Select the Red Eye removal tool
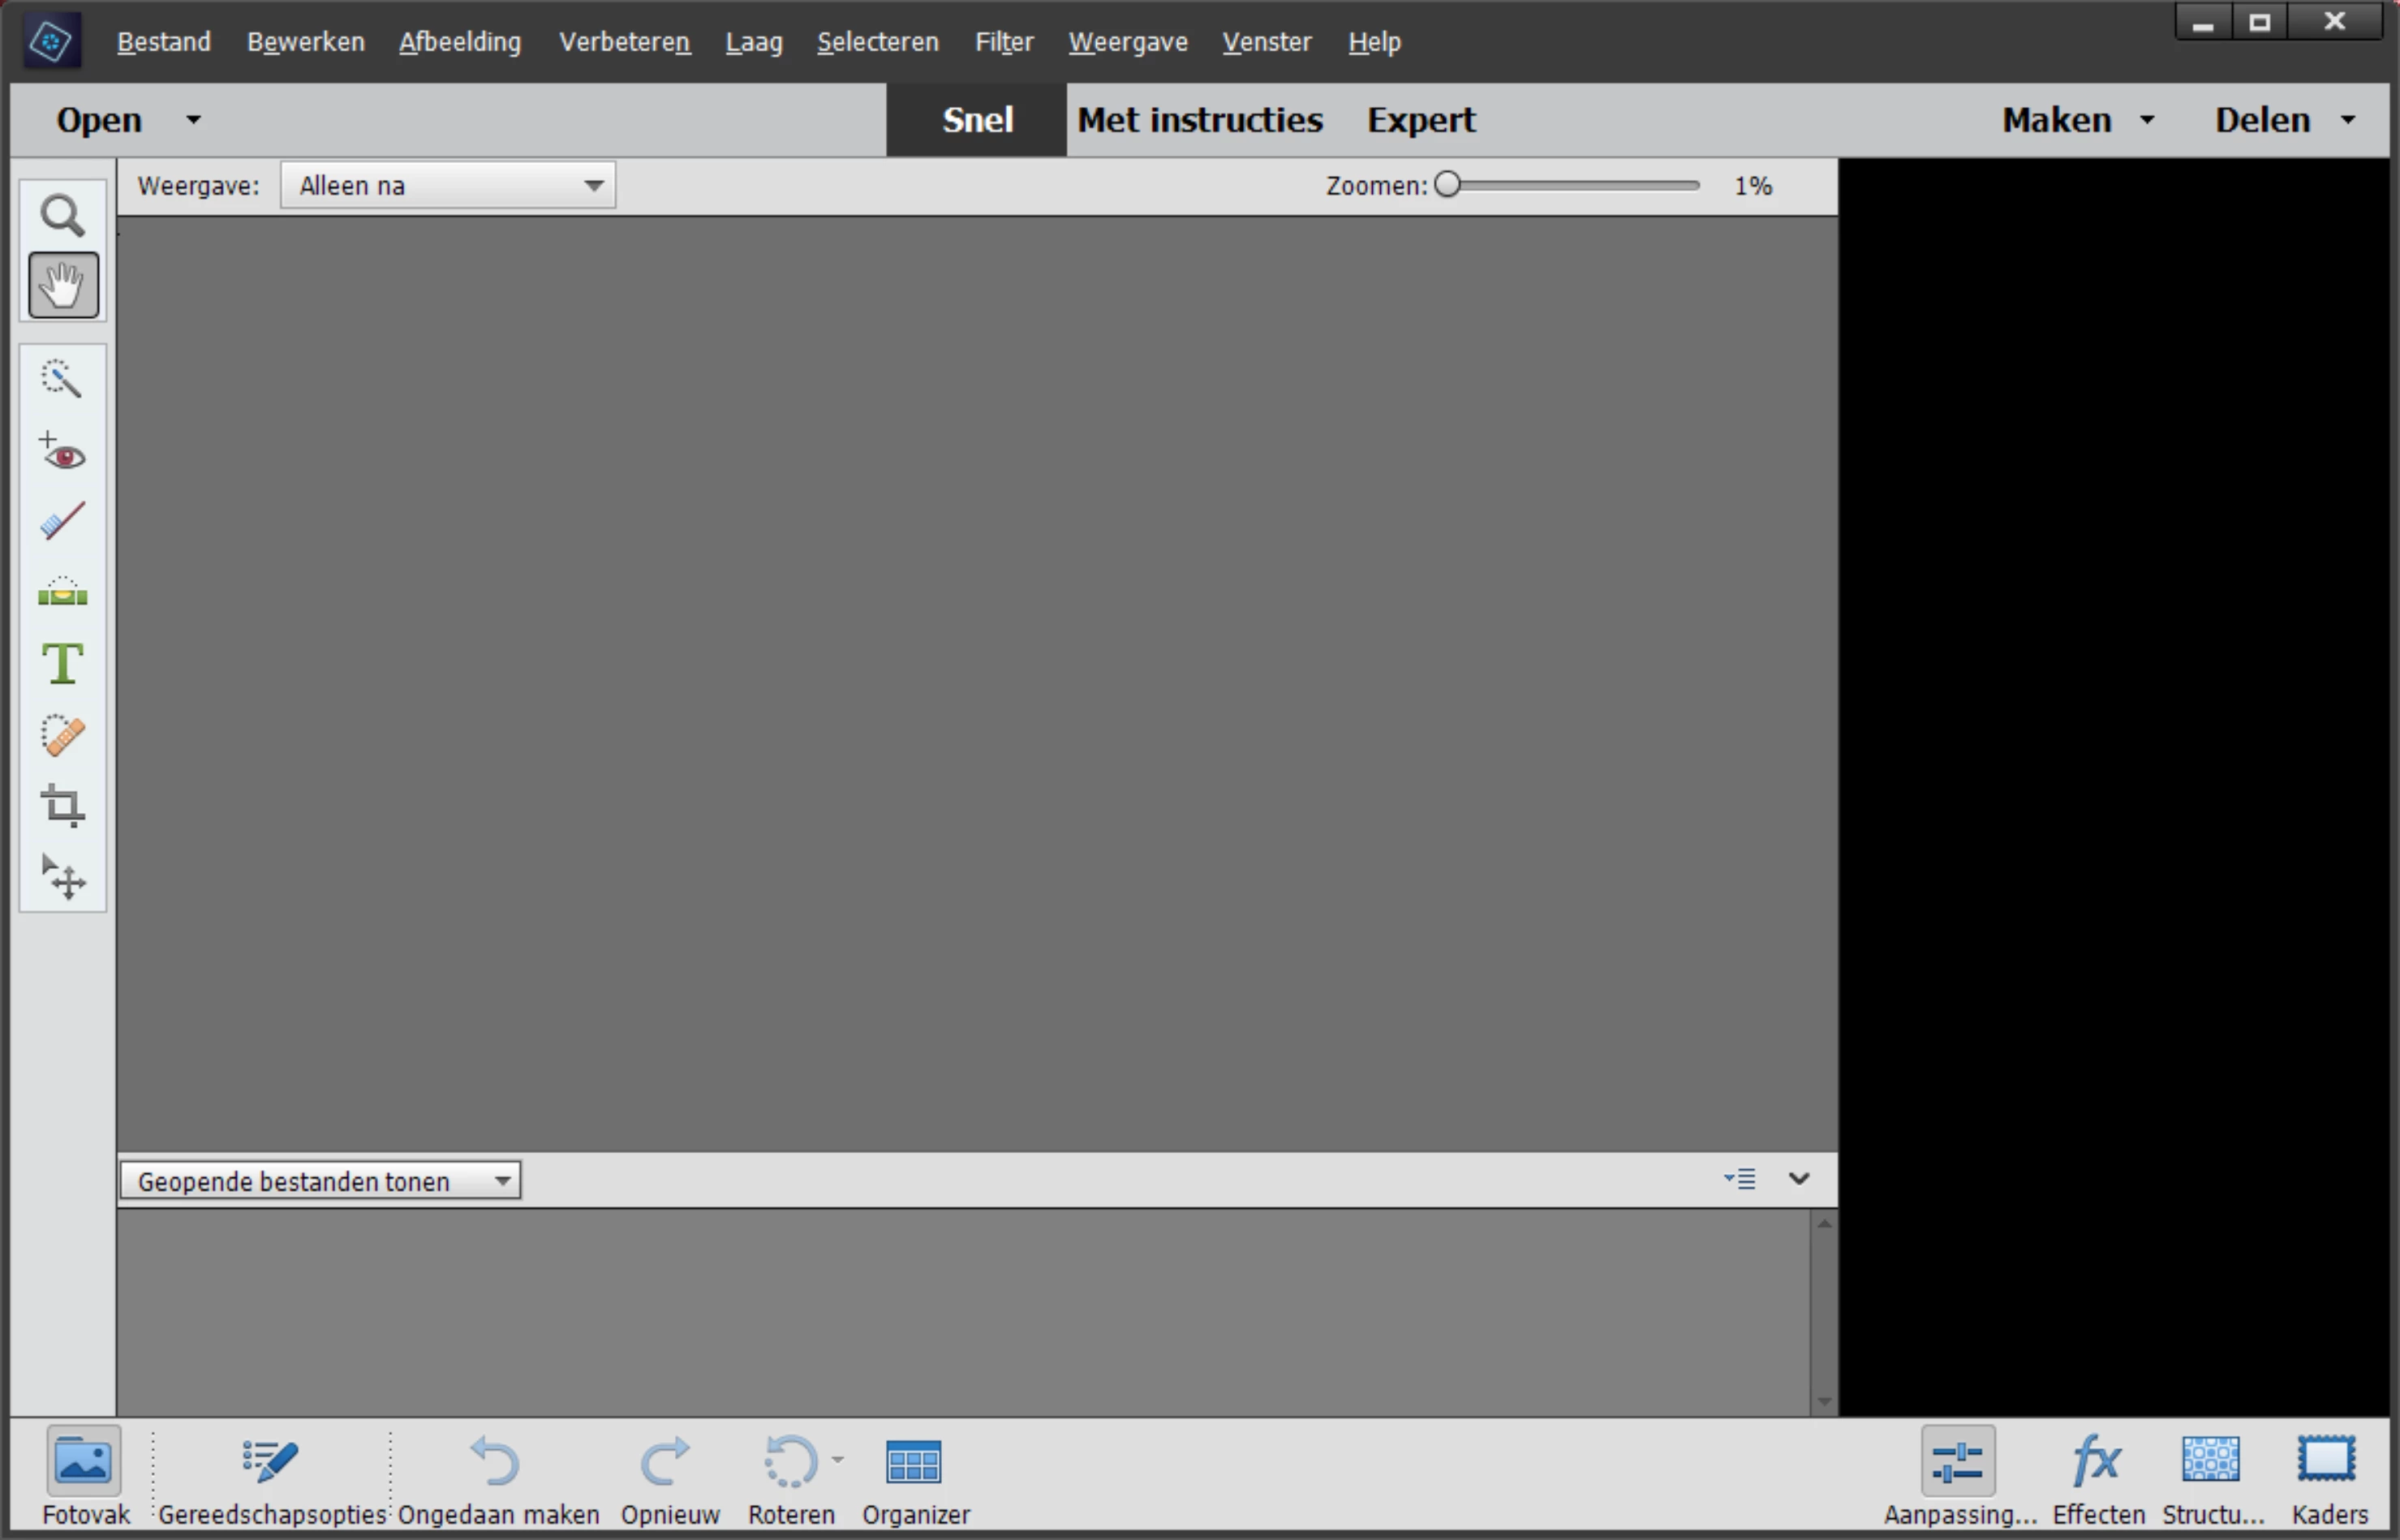This screenshot has height=1540, width=2400. [62, 452]
